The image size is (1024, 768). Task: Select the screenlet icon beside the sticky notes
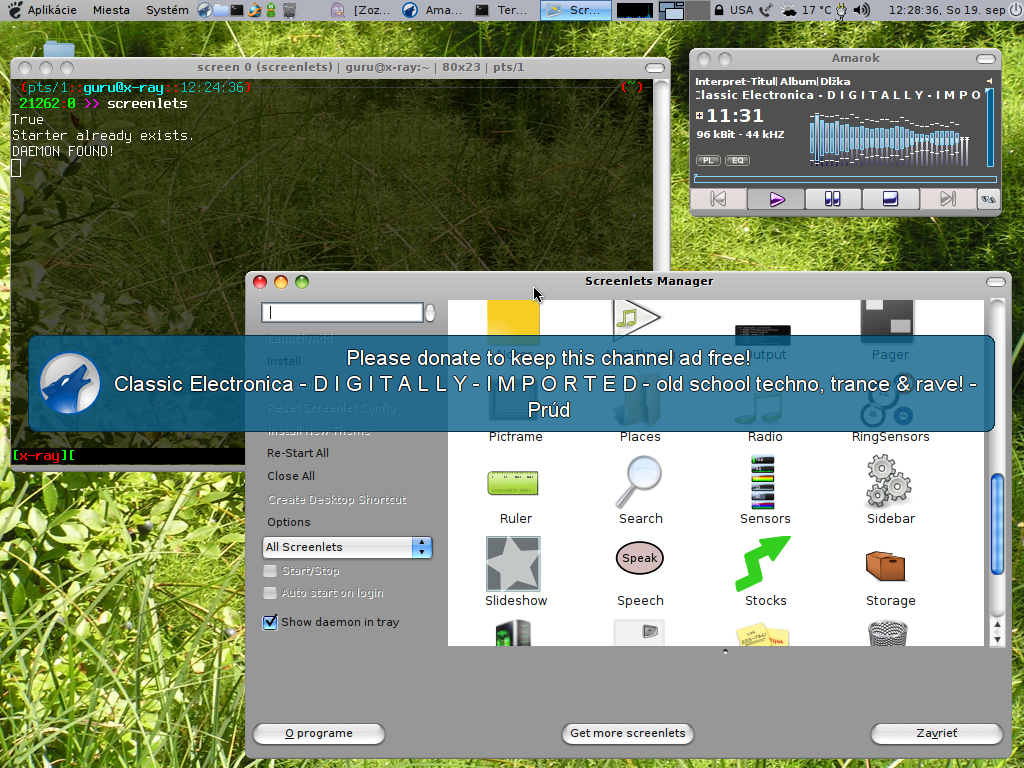click(639, 632)
